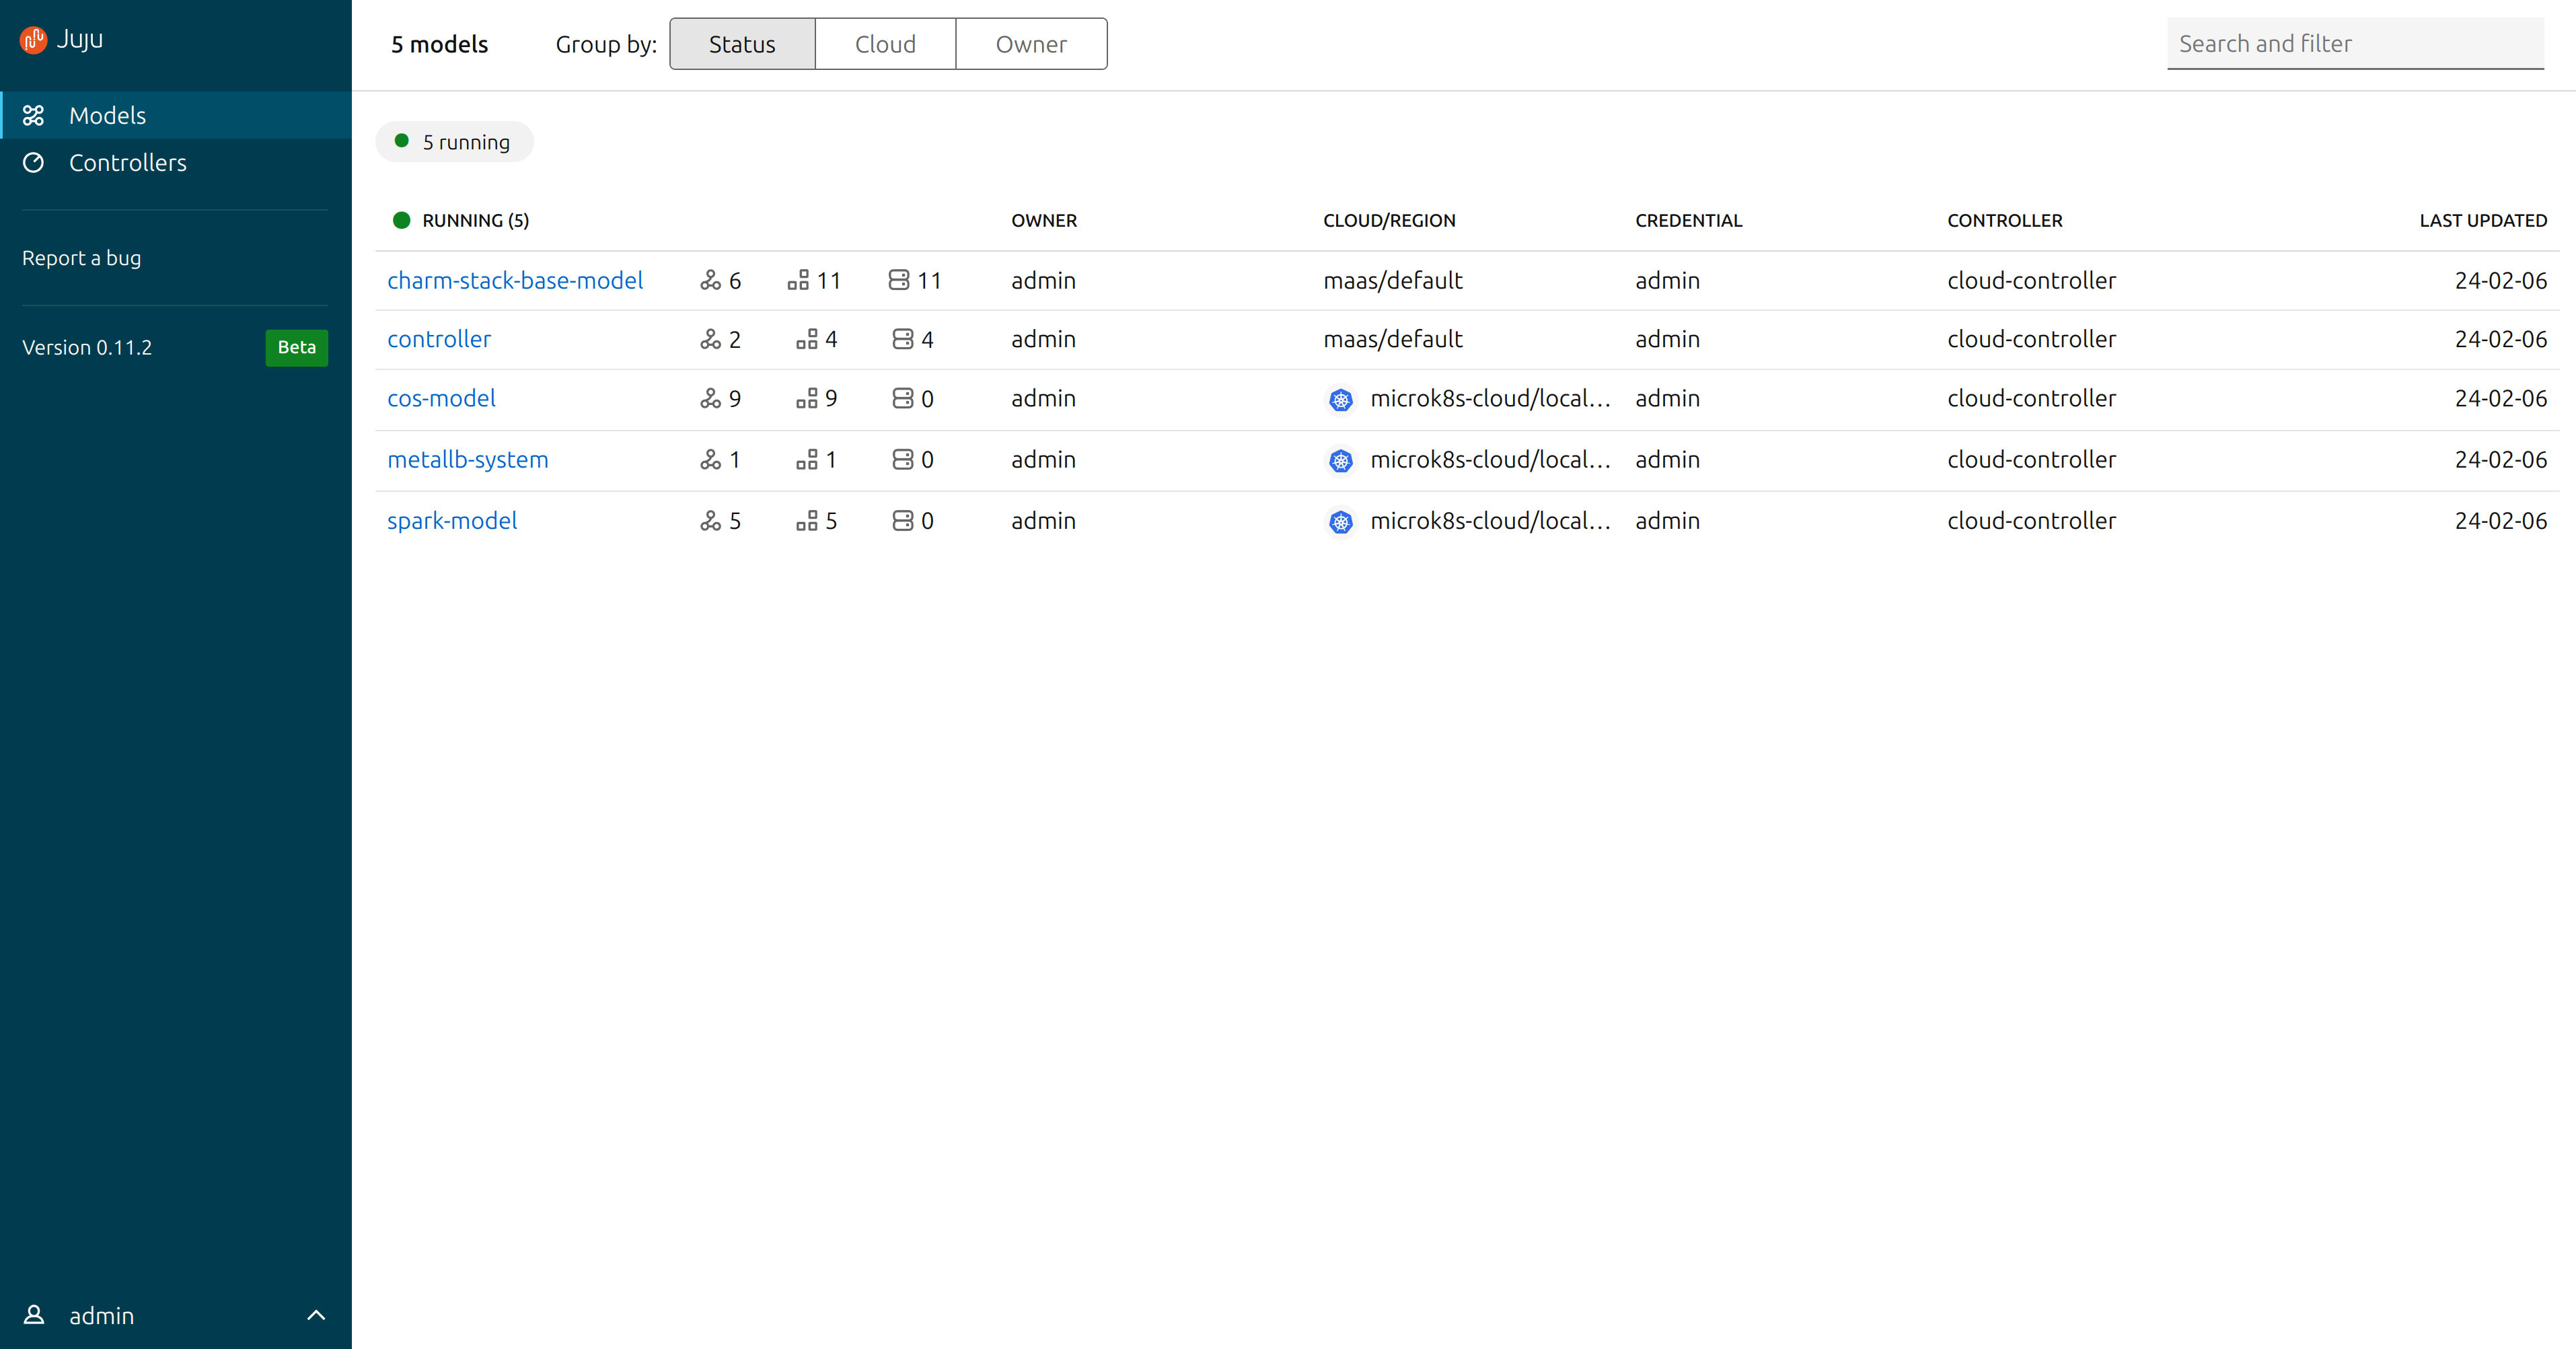Click units icon in spark-model row

(807, 520)
